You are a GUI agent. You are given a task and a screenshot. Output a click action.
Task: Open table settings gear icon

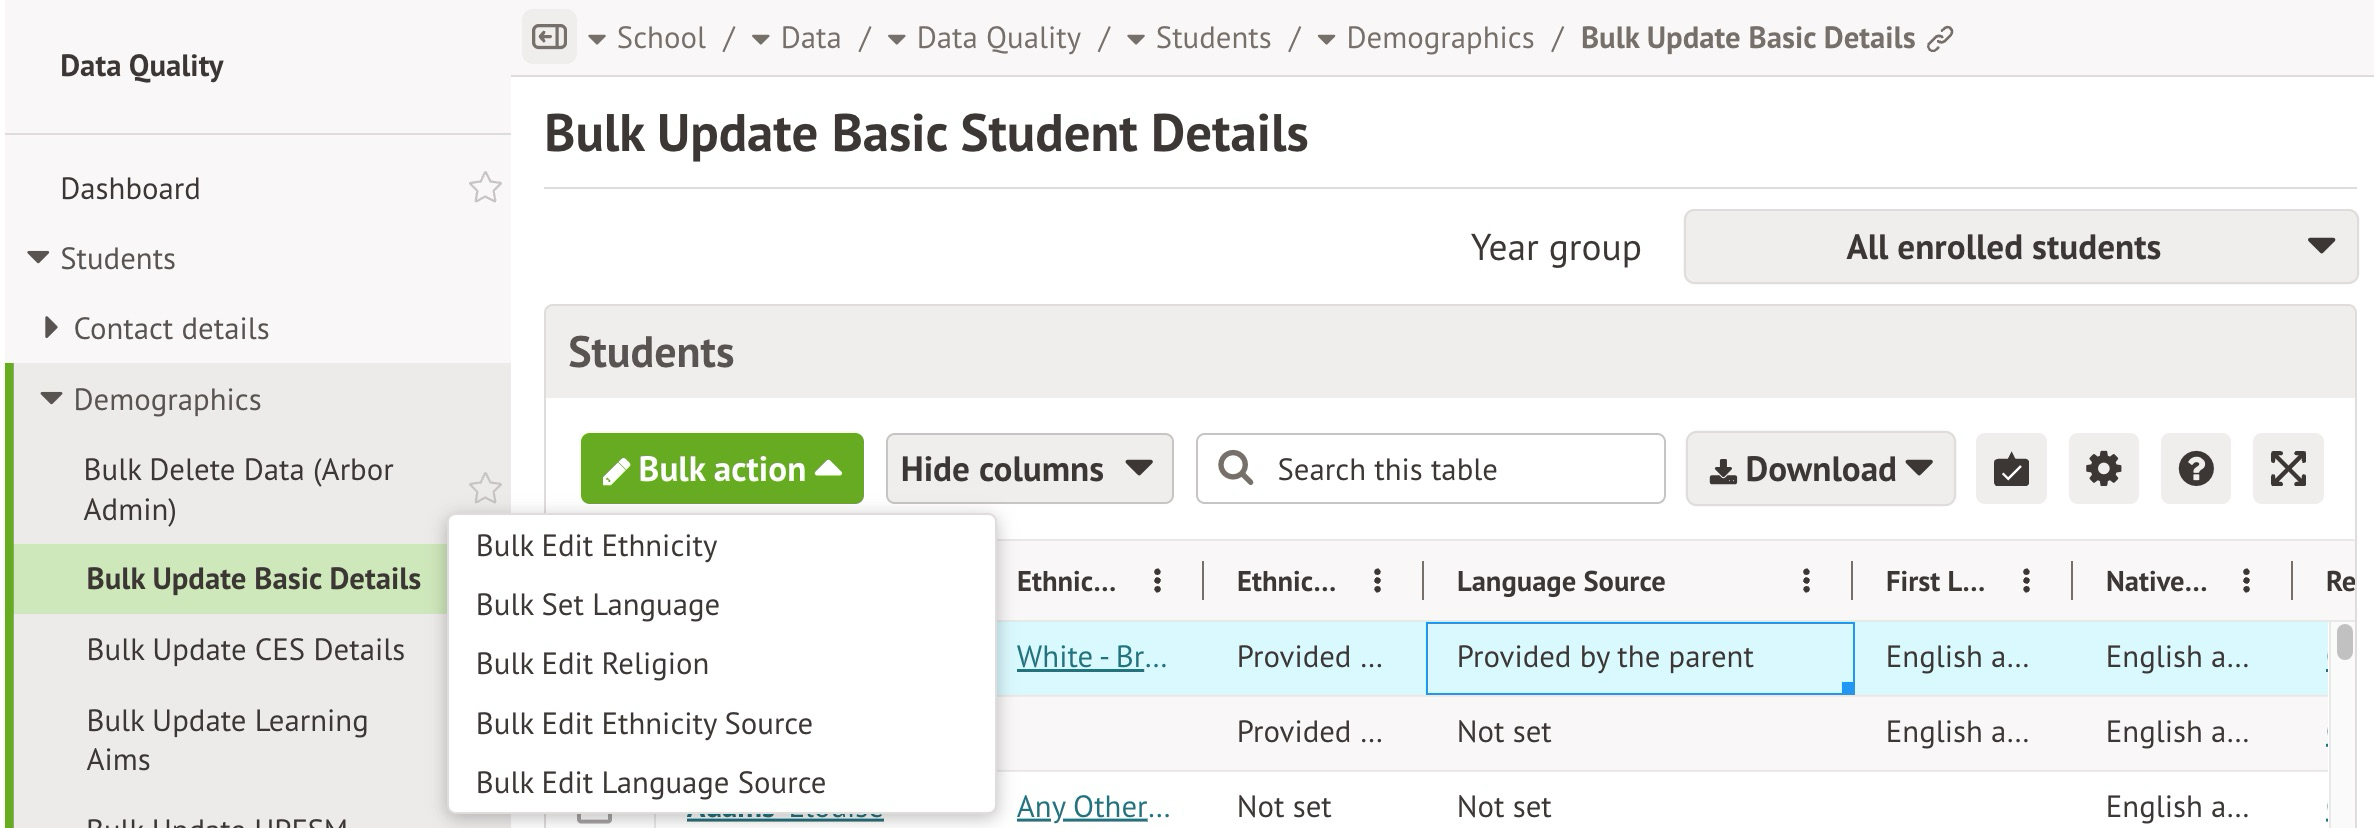[x=2103, y=469]
